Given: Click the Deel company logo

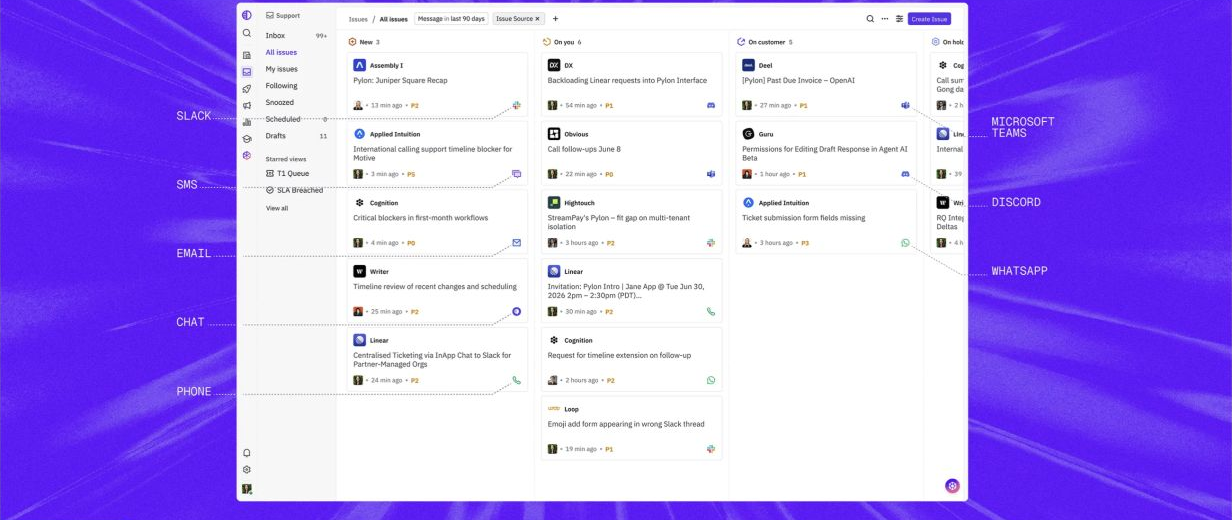Looking at the screenshot, I should coord(748,65).
